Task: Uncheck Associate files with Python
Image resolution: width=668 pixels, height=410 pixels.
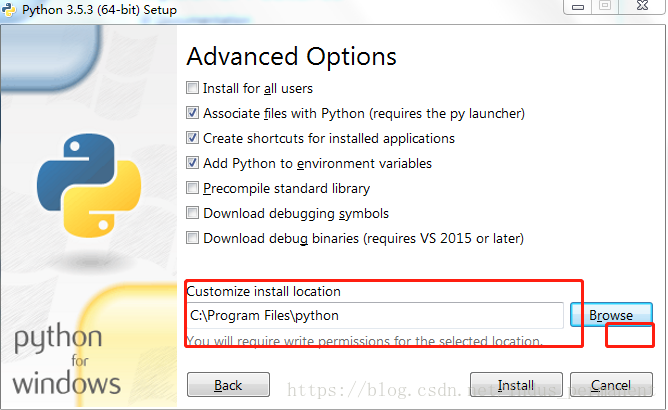Action: (192, 113)
